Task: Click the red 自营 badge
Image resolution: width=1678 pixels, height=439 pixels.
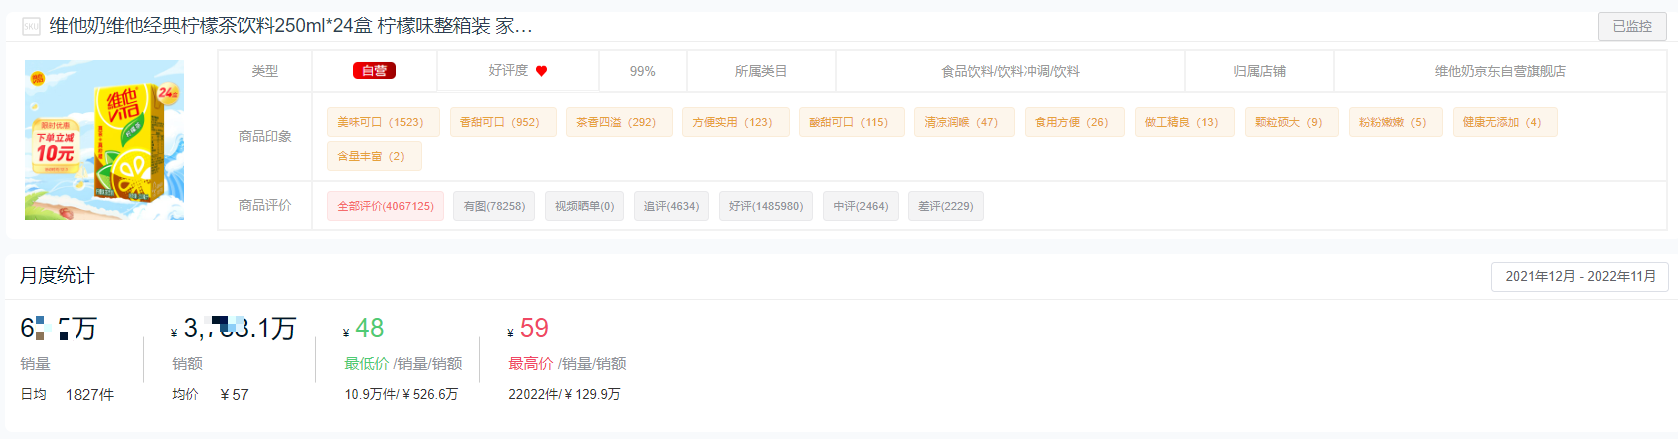Action: pyautogui.click(x=375, y=71)
